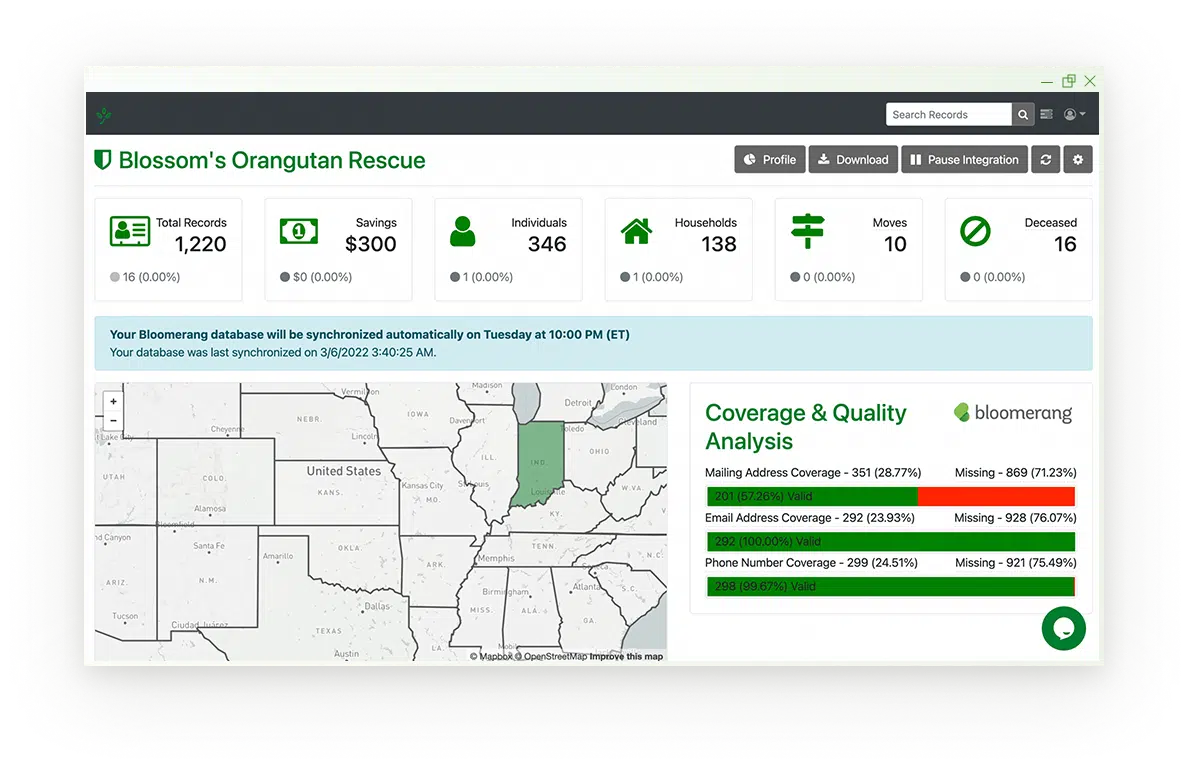This screenshot has height=768, width=1188.
Task: Click the map zoom out minus button
Action: 114,421
